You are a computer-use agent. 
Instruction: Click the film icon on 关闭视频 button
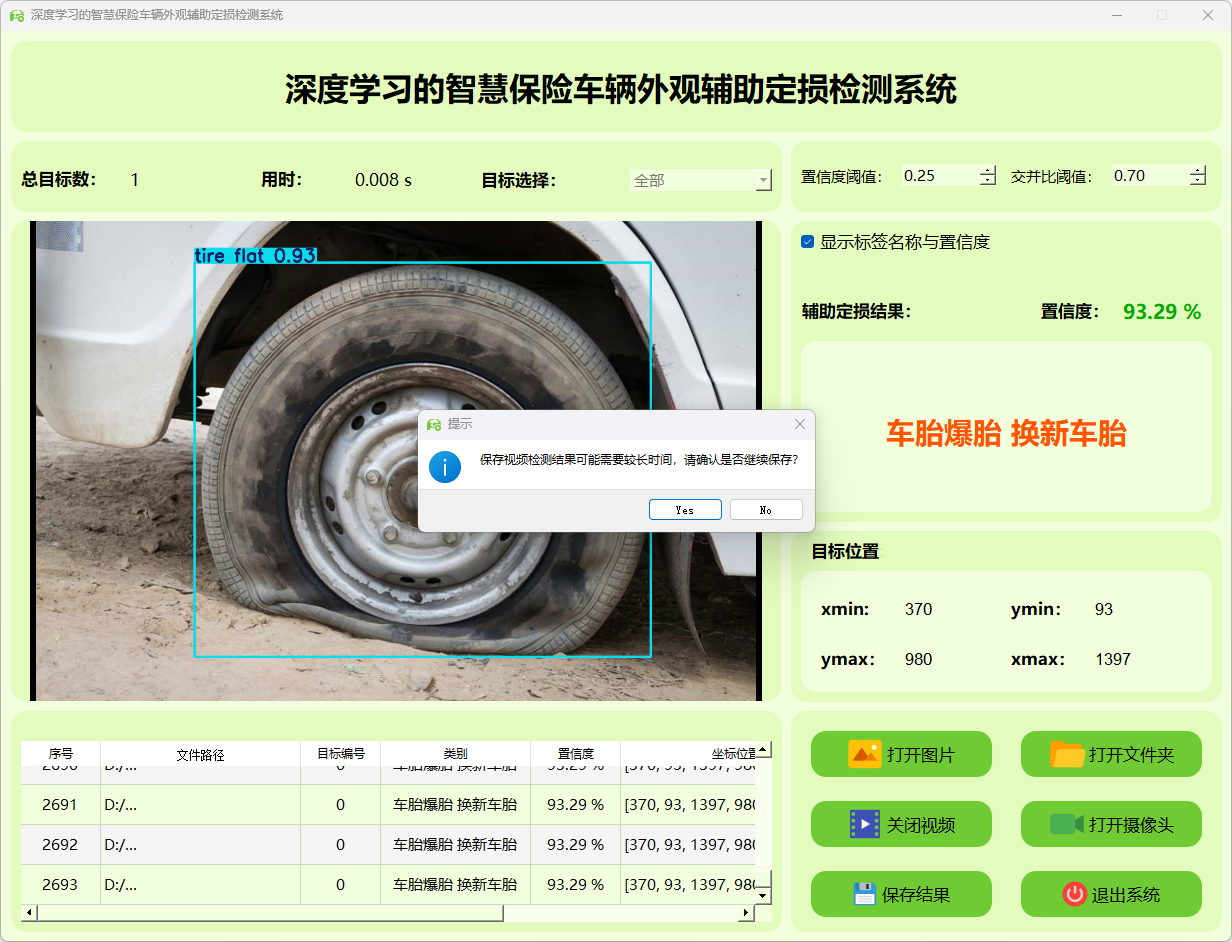pos(864,824)
